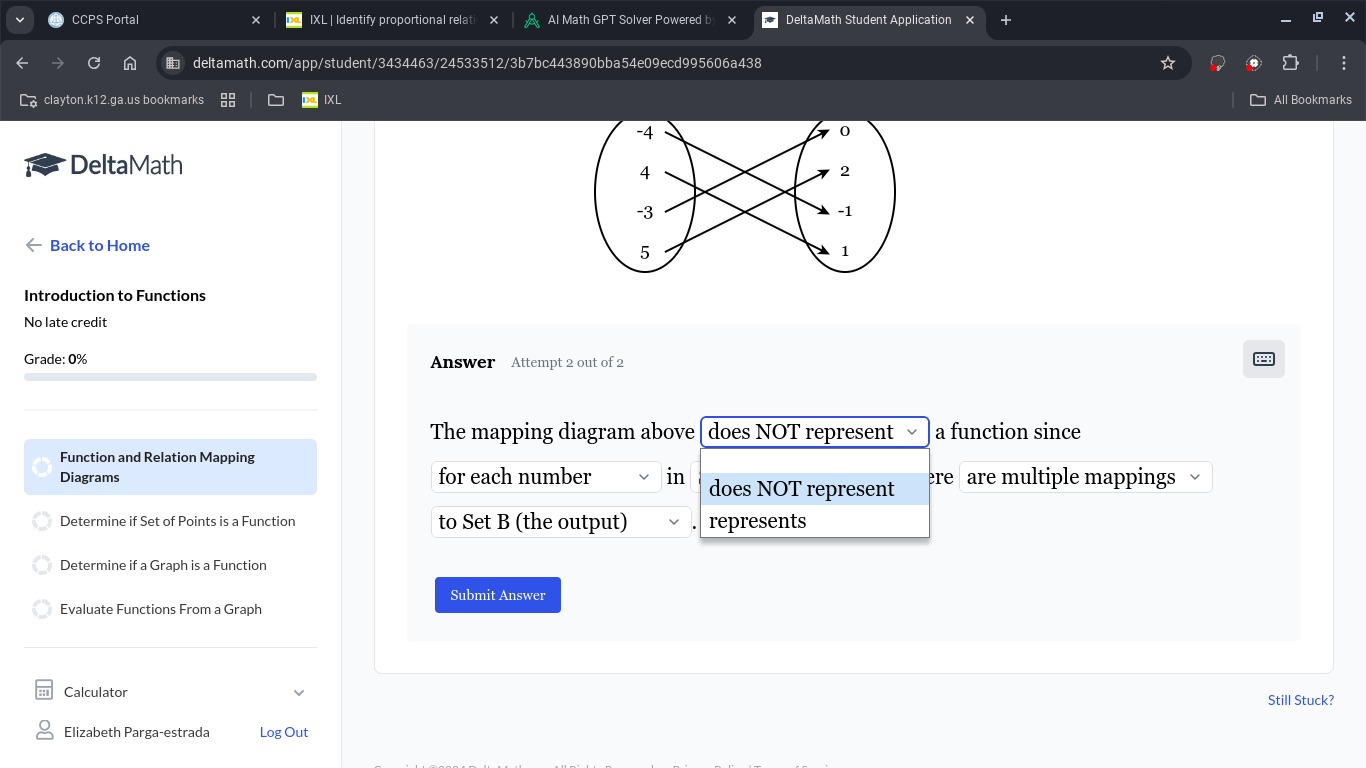The width and height of the screenshot is (1366, 768).
Task: Click the extension icon left of the recorder
Action: [x=1217, y=63]
